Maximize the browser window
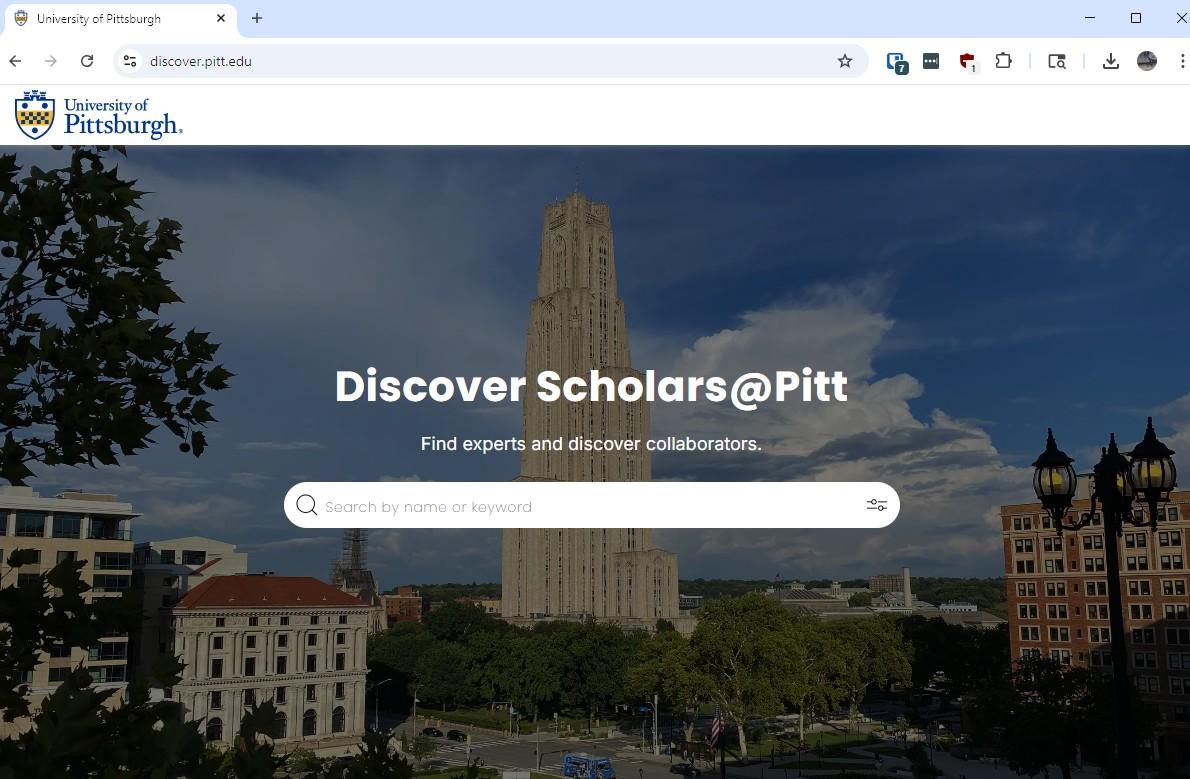Screen dimensions: 1190x779 1135,18
